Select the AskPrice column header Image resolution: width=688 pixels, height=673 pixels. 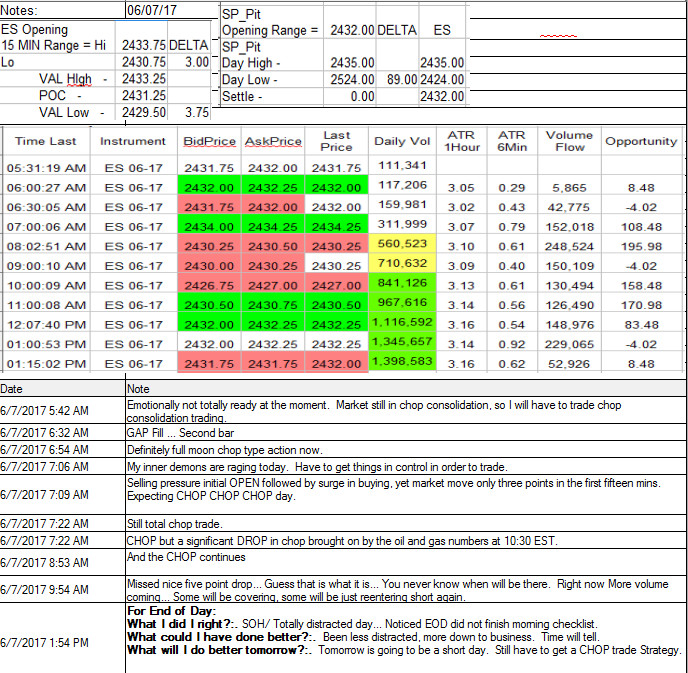(273, 141)
